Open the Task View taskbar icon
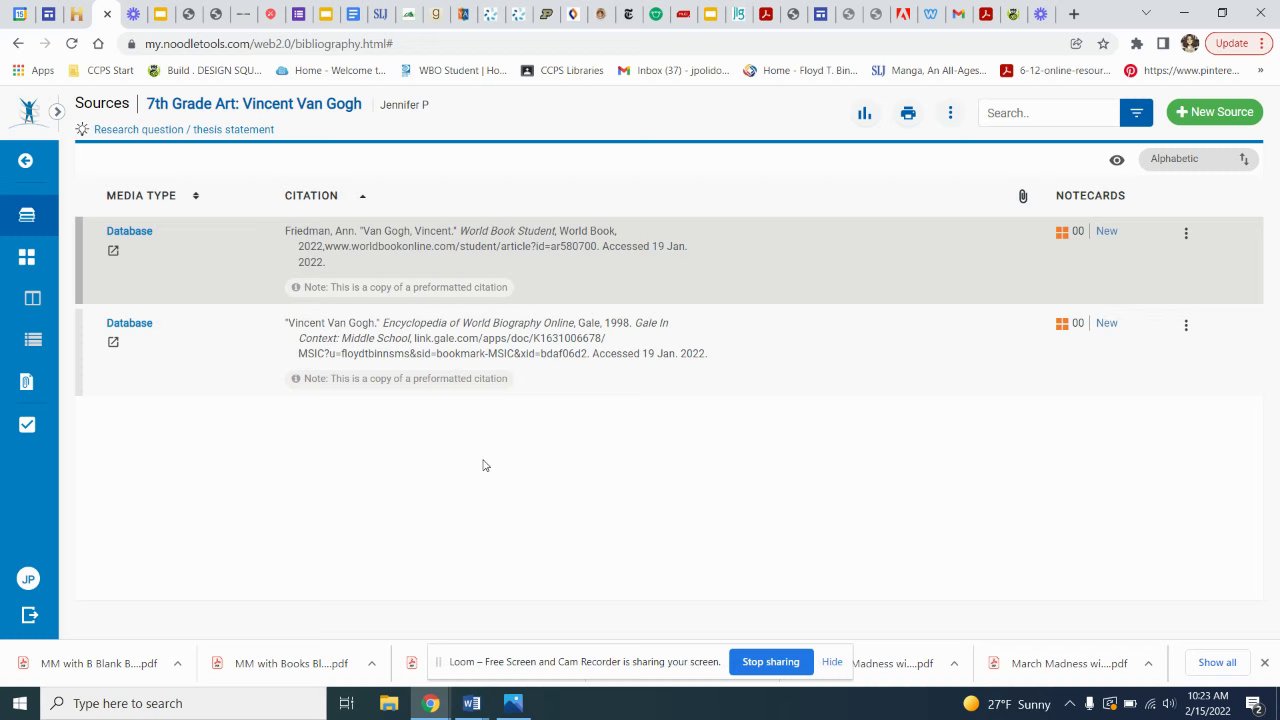This screenshot has width=1280, height=720. 346,703
